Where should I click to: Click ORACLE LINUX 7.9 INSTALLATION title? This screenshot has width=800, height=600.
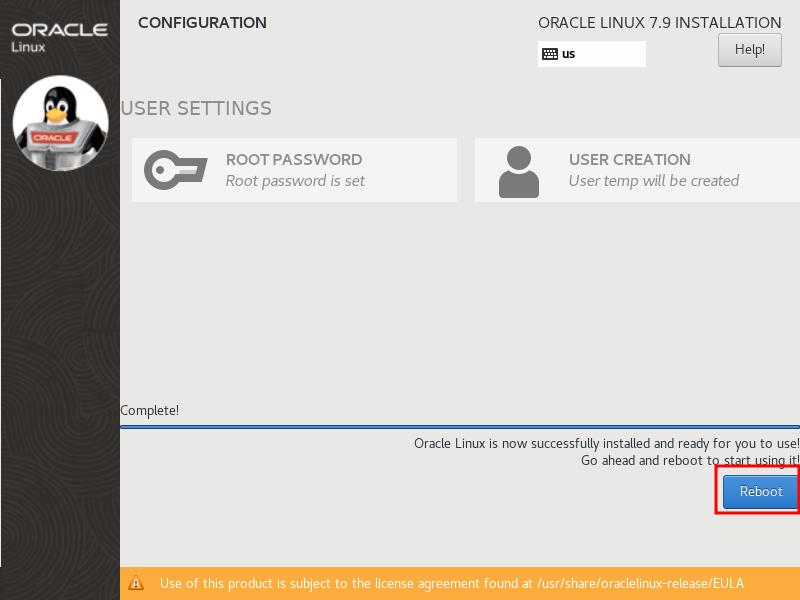(659, 23)
